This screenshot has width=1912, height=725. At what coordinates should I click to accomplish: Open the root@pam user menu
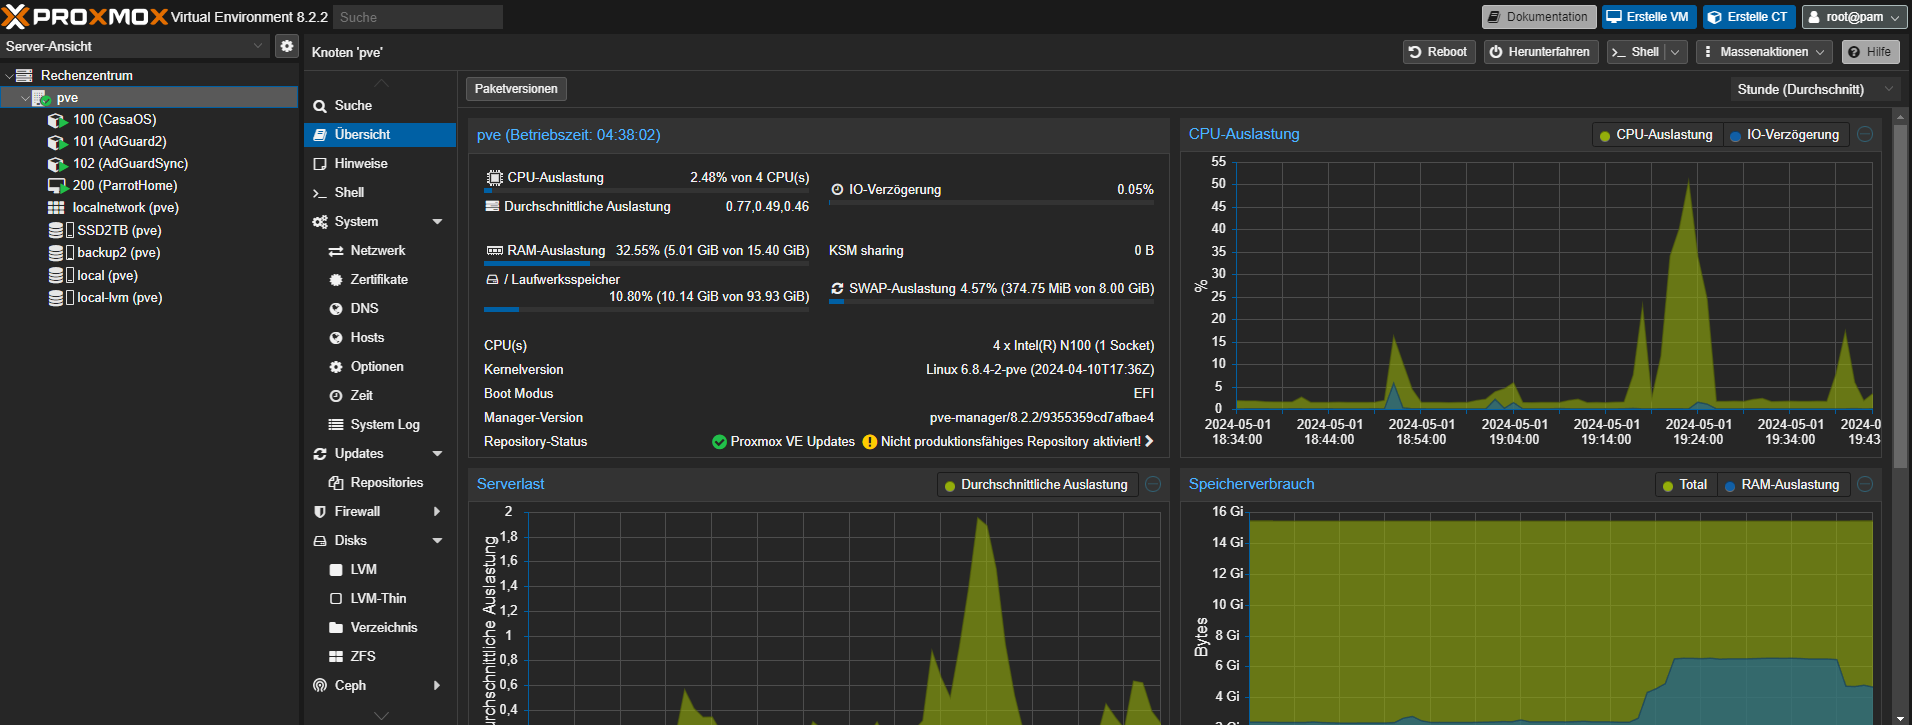(1853, 17)
